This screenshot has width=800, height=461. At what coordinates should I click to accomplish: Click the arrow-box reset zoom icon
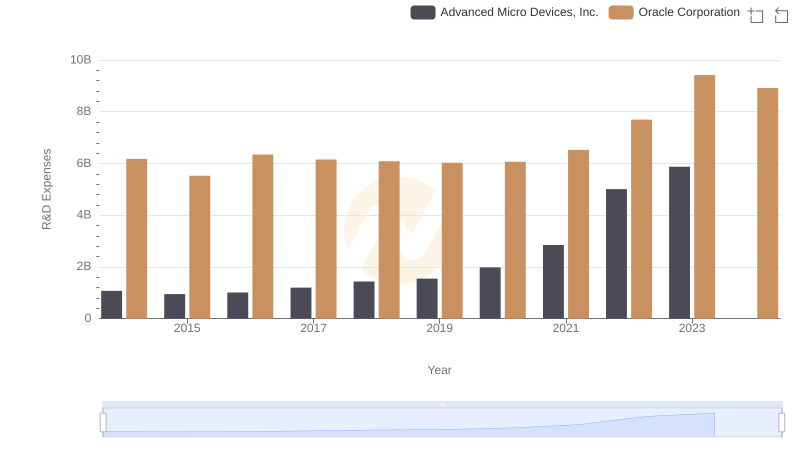click(x=781, y=15)
